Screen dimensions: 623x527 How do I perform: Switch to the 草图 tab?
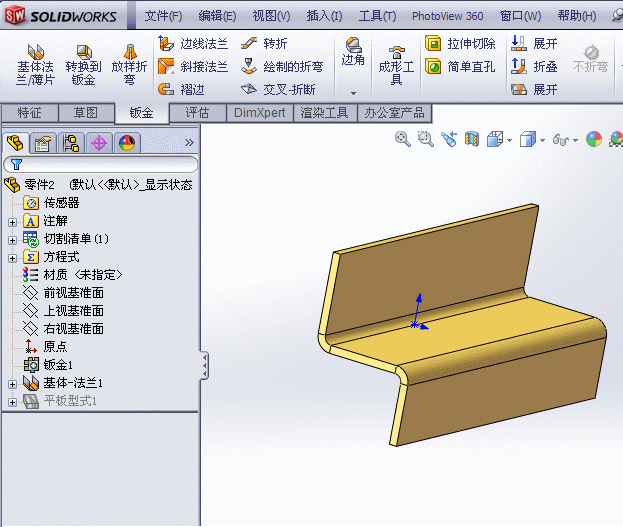(86, 113)
